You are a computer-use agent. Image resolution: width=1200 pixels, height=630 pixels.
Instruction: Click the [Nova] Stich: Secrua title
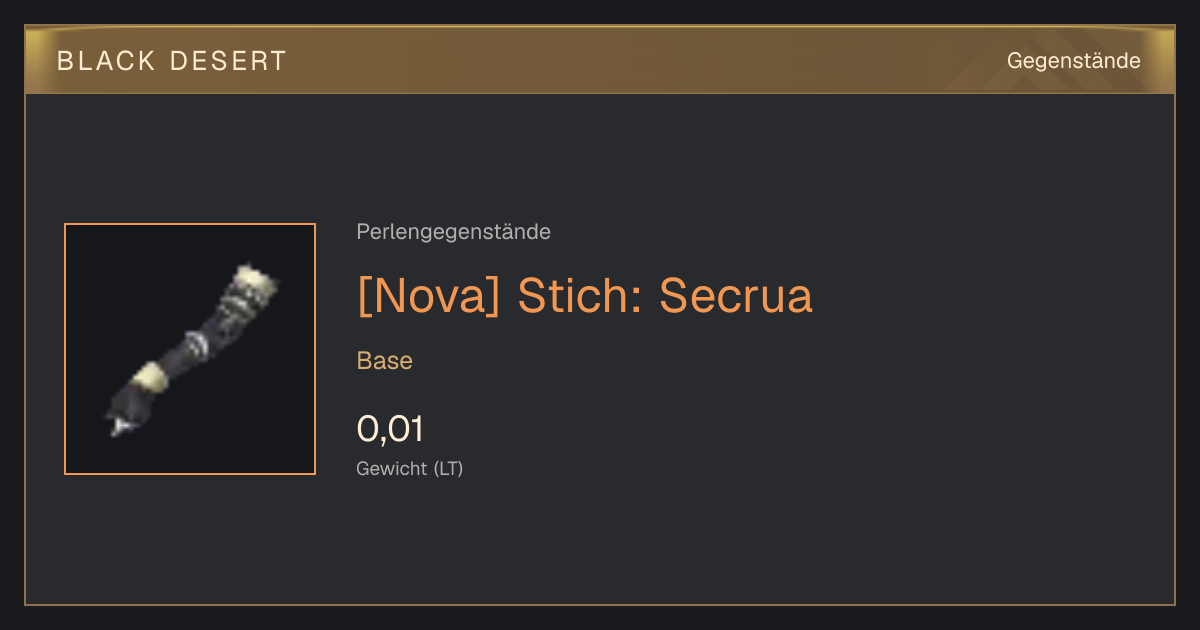pyautogui.click(x=585, y=296)
